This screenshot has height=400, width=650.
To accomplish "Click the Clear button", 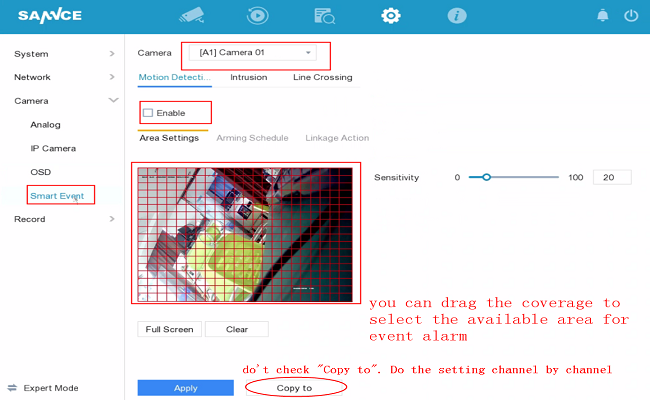I will pos(237,329).
